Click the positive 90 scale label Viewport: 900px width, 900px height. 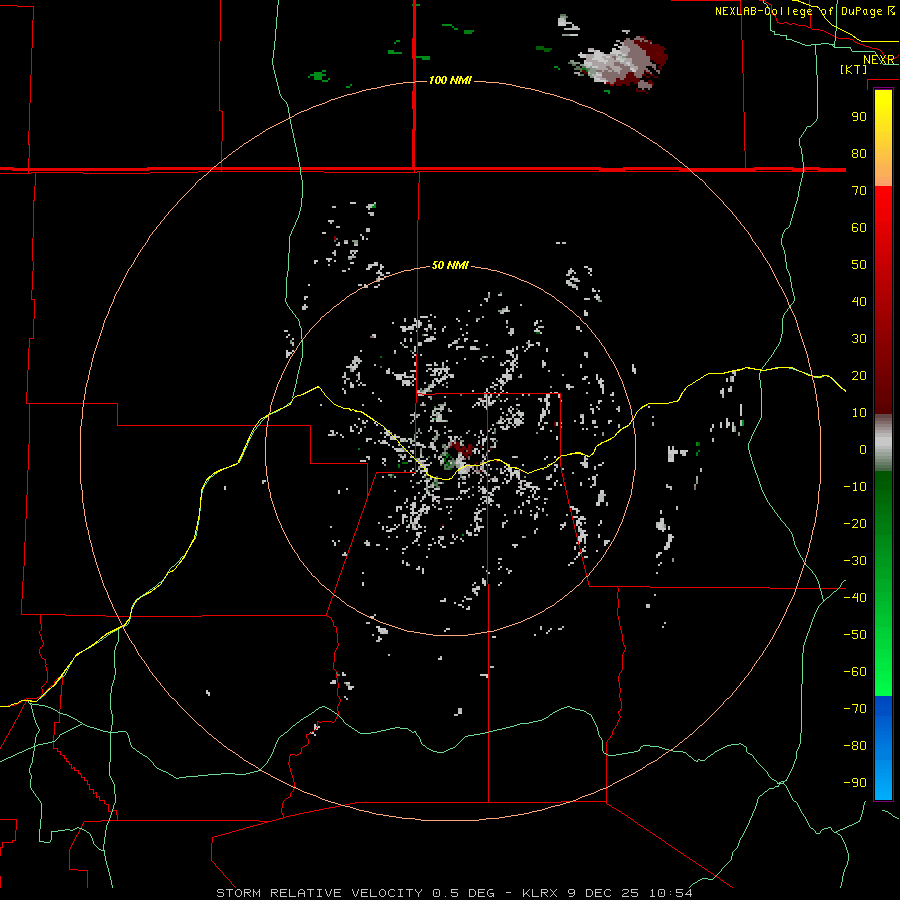point(859,117)
